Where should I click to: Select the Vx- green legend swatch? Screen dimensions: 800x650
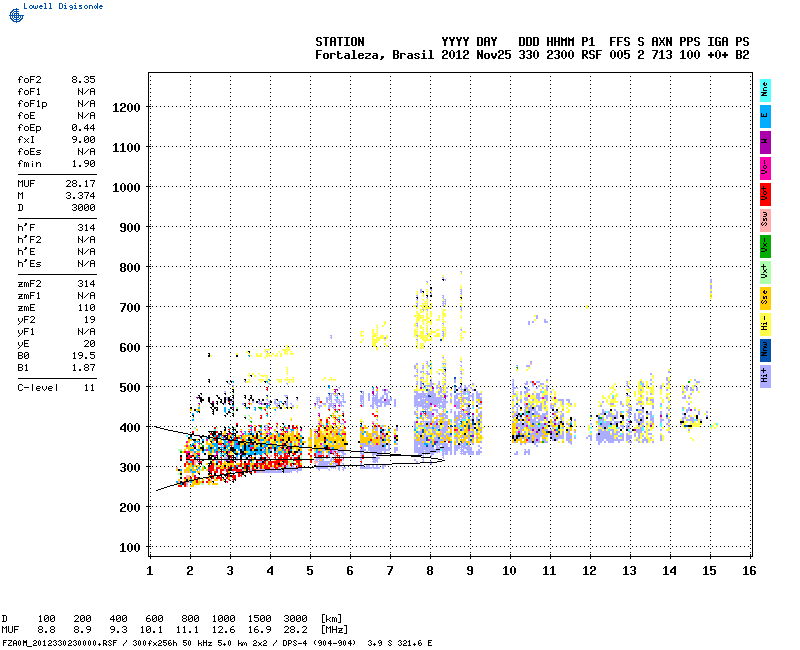tap(765, 247)
